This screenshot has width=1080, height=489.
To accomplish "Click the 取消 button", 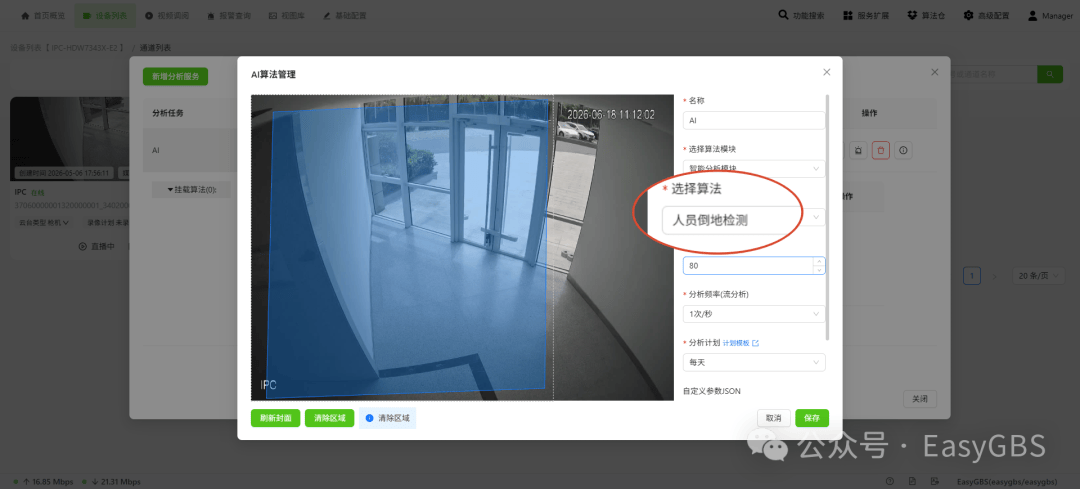I will click(x=773, y=418).
